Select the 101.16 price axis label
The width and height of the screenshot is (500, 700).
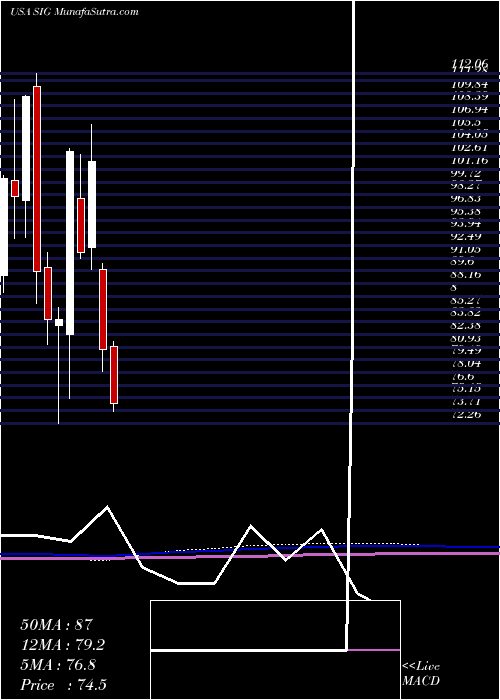tap(468, 160)
